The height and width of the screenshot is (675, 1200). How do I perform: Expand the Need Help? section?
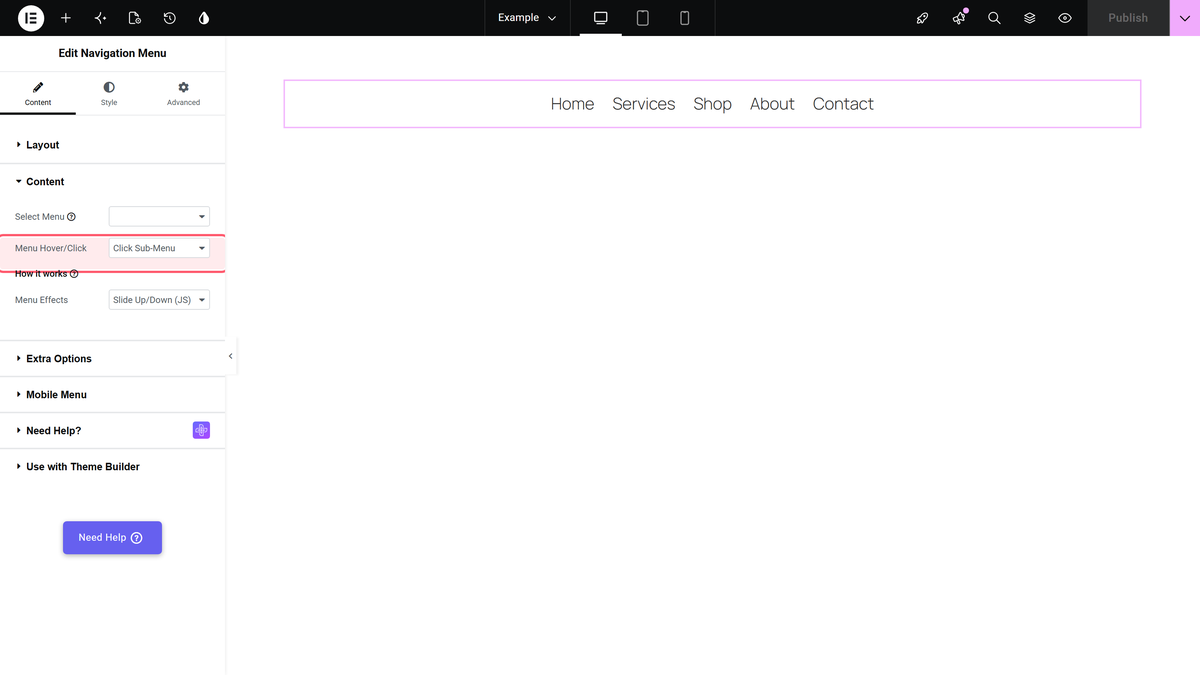pos(112,431)
